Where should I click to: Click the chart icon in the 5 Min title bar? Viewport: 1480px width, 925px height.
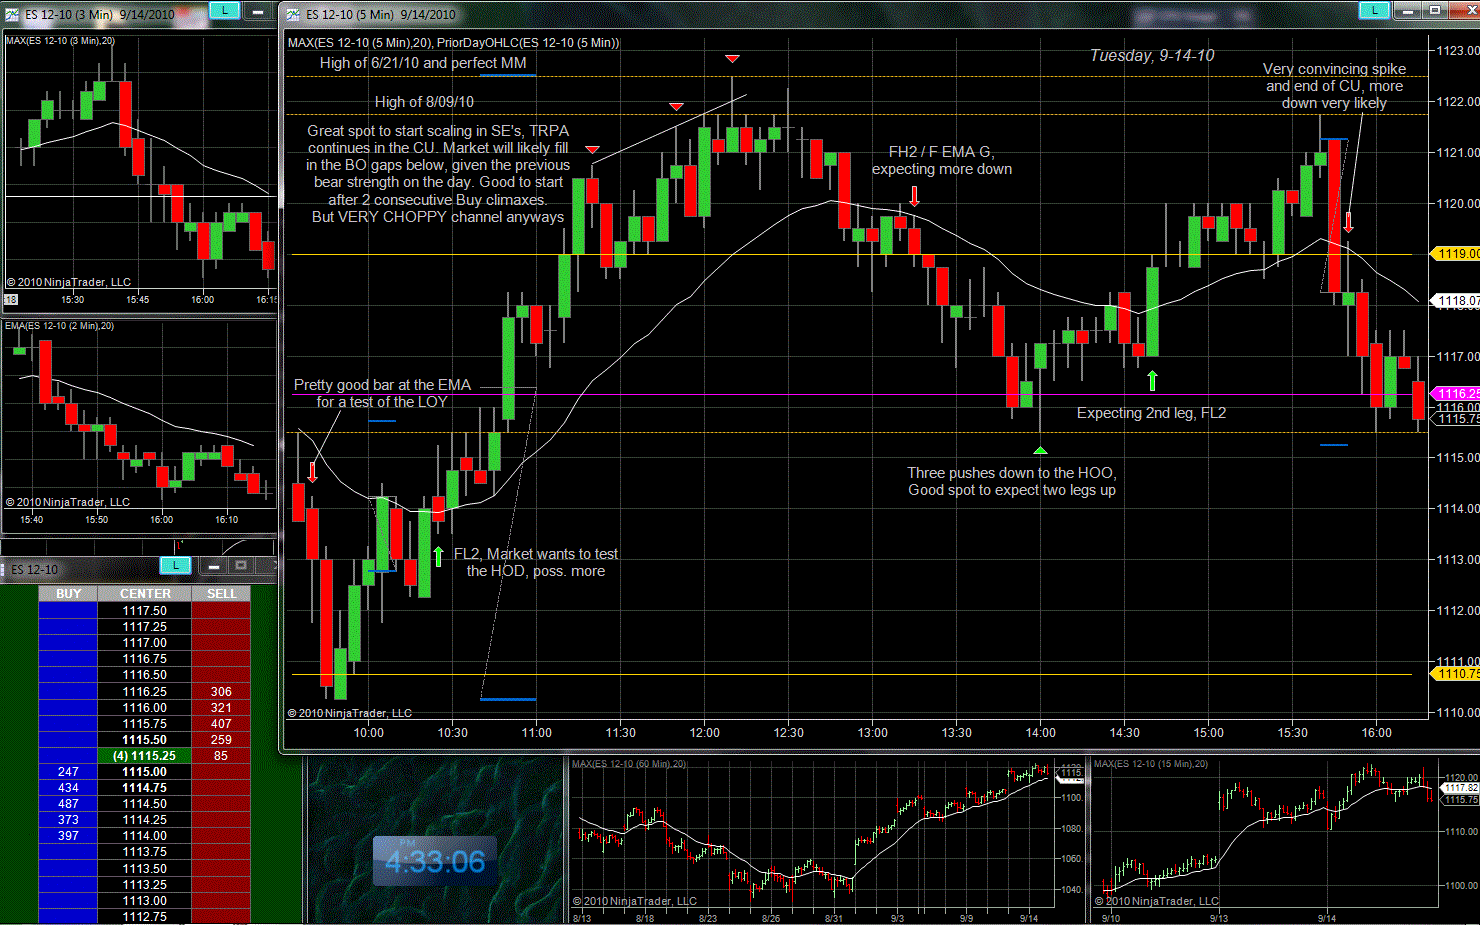coord(293,14)
